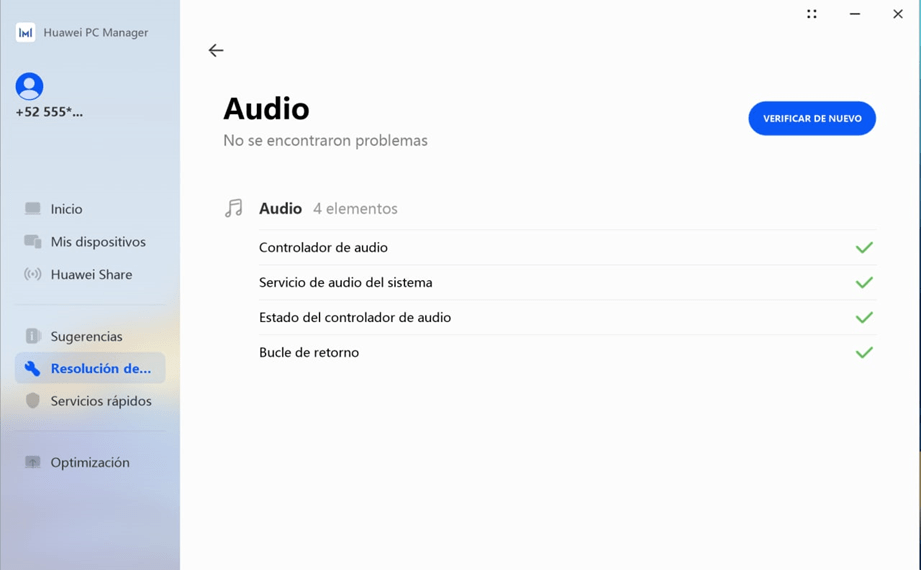Select Servicios rápidos in sidebar

coord(101,401)
